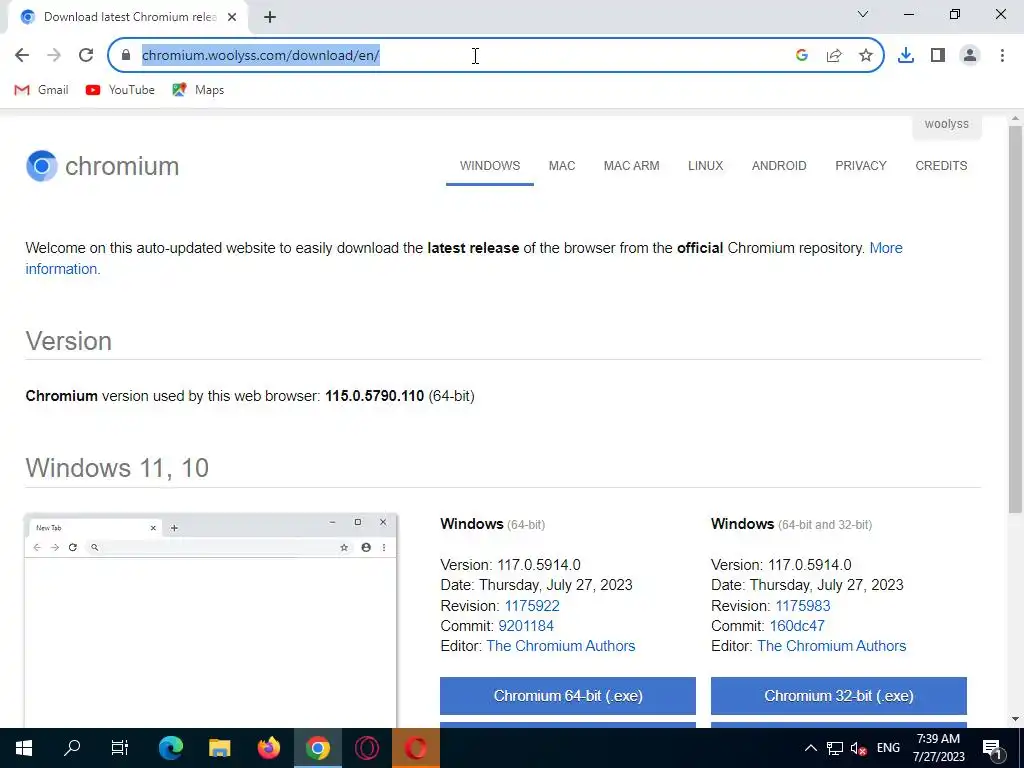1024x768 pixels.
Task: Open commit 9201184 link
Action: click(526, 626)
